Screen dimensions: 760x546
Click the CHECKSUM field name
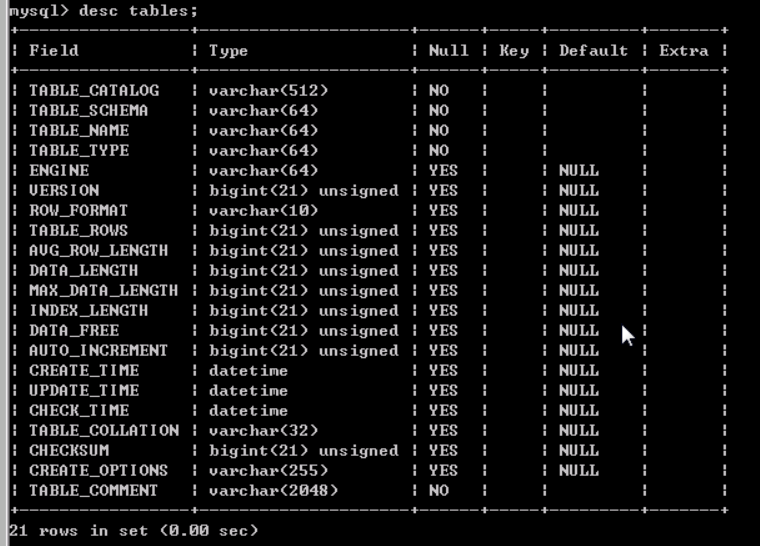tap(69, 450)
